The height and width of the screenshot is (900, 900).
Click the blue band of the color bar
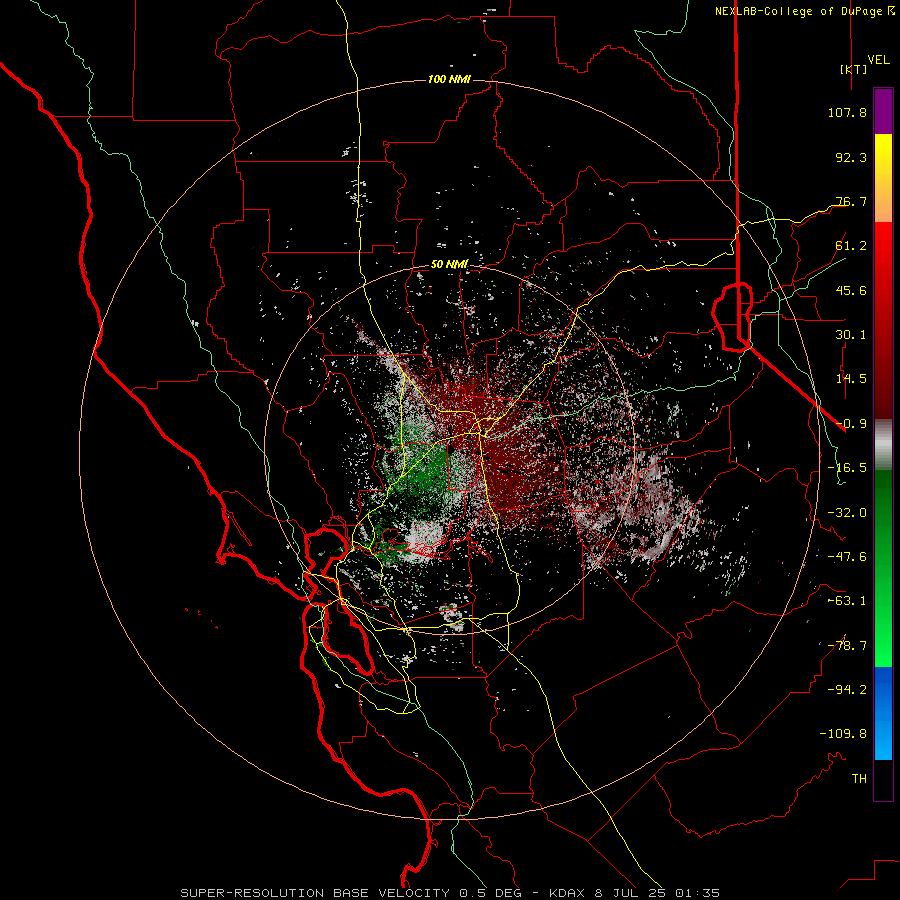(883, 712)
